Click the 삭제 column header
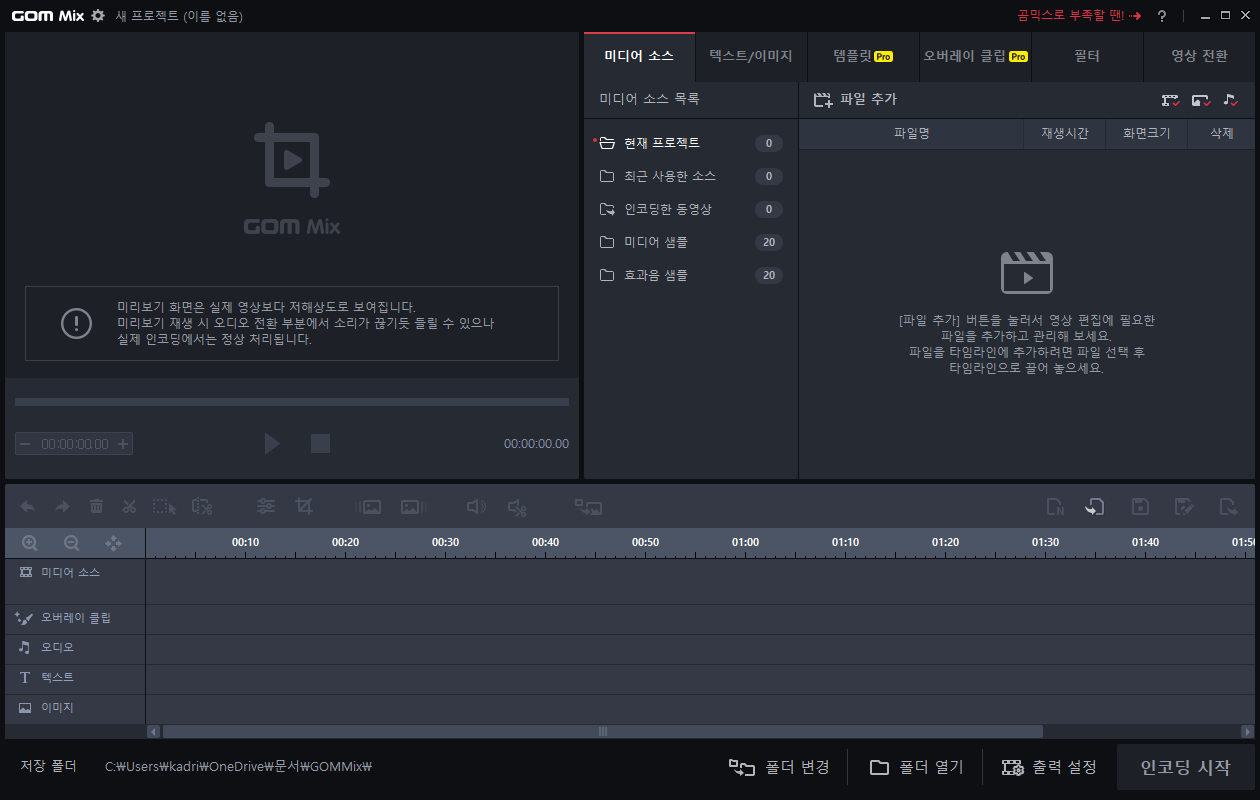The height and width of the screenshot is (800, 1260). tap(1221, 134)
